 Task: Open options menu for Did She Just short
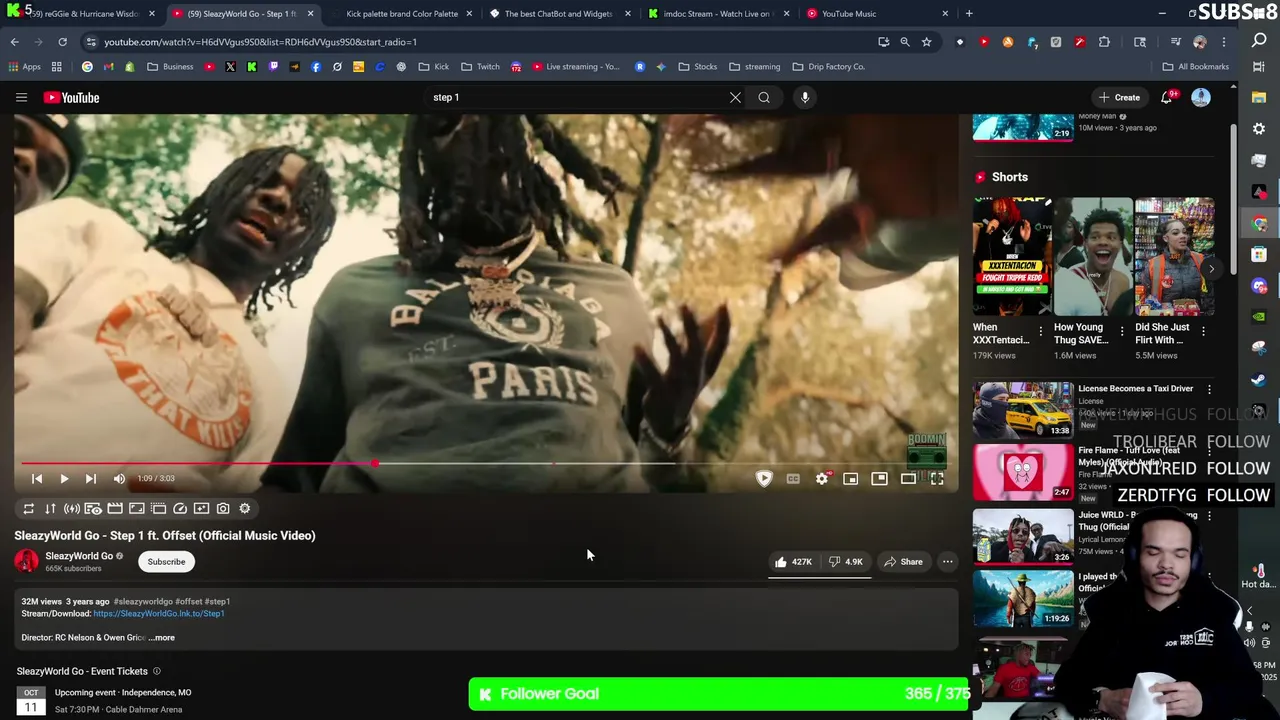click(x=1203, y=331)
